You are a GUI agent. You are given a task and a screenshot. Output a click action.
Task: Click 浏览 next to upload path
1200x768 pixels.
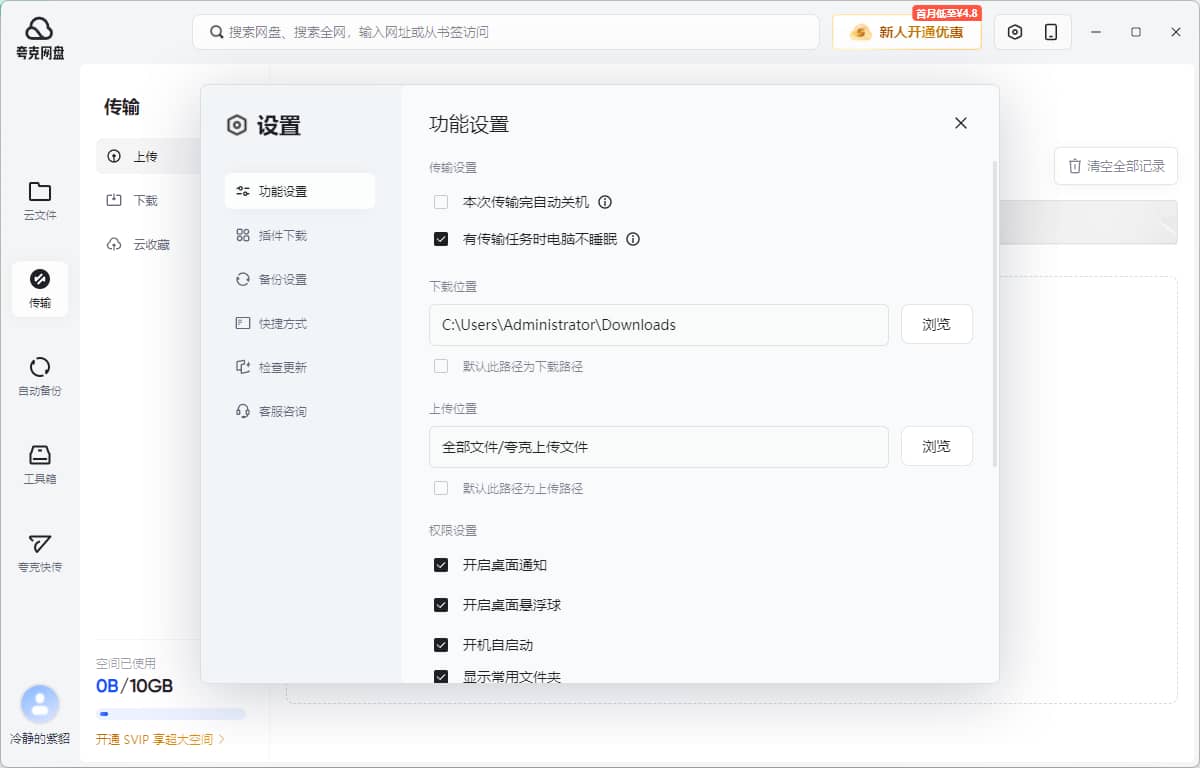pos(937,446)
